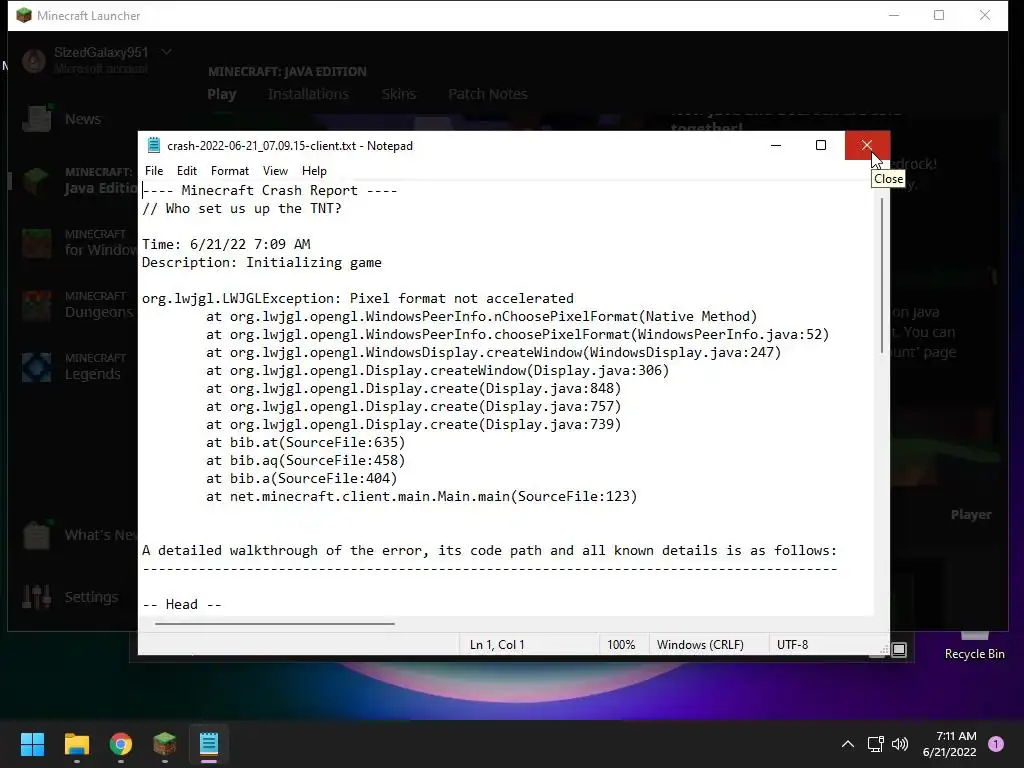Click the horizontal scrollbar in Notepad

pos(274,624)
